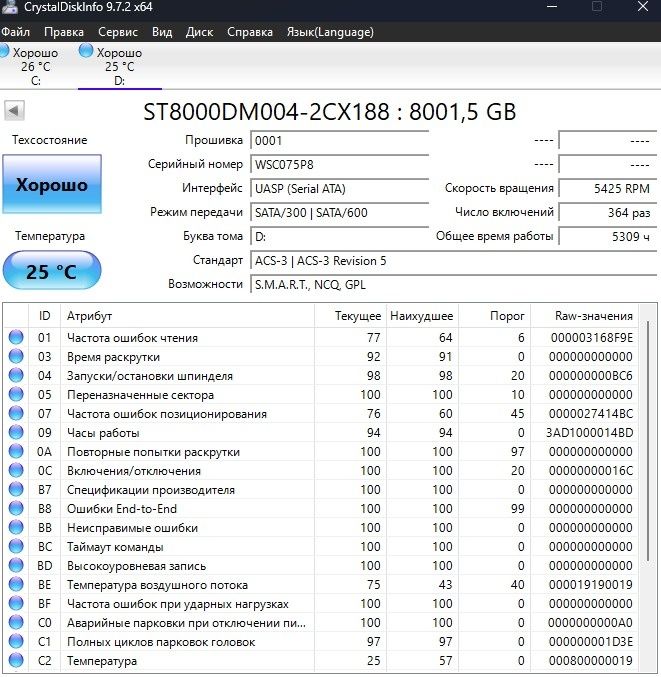Screen dimensions: 661x677
Task: Click status orb for attribute B8
Action: (16, 508)
